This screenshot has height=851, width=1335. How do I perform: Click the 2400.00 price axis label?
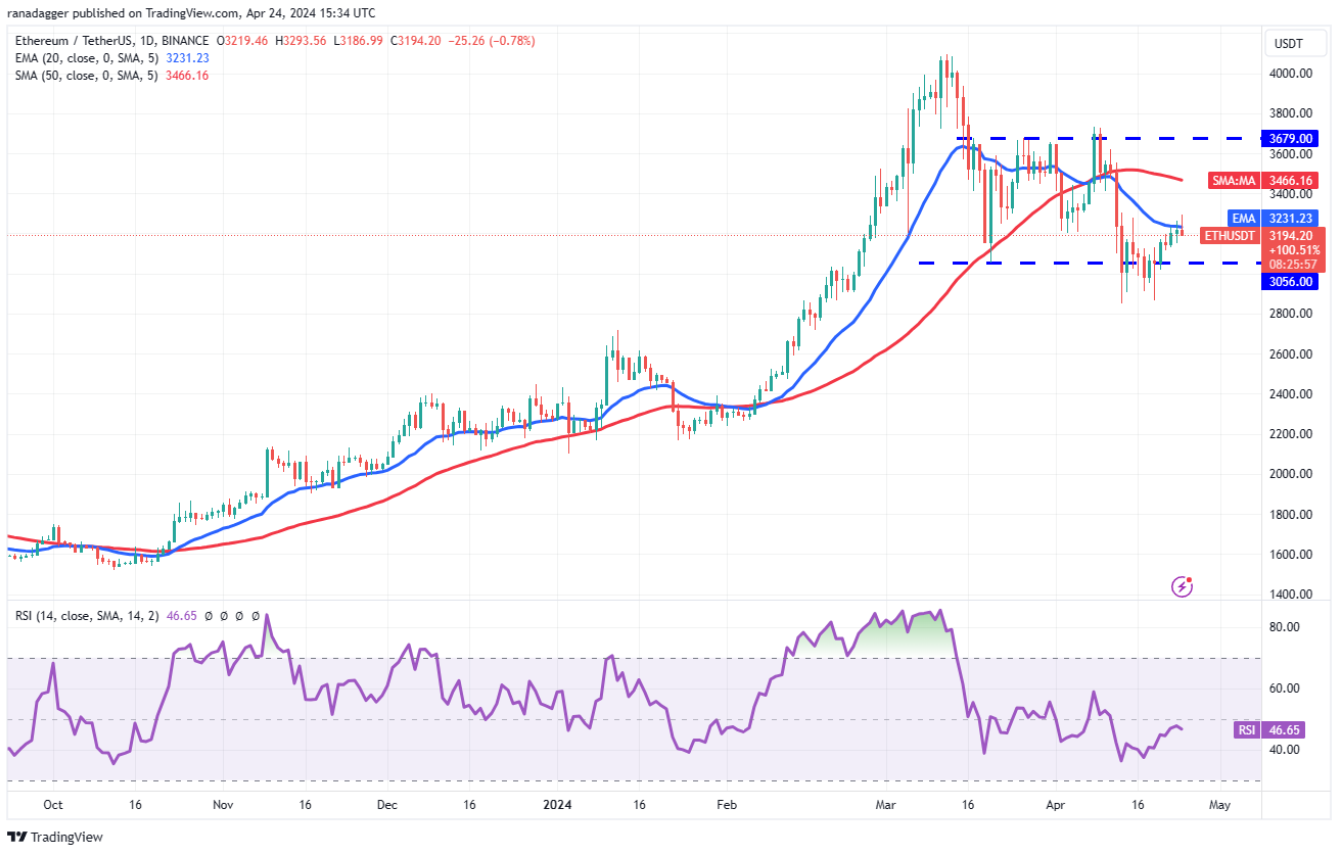1293,394
